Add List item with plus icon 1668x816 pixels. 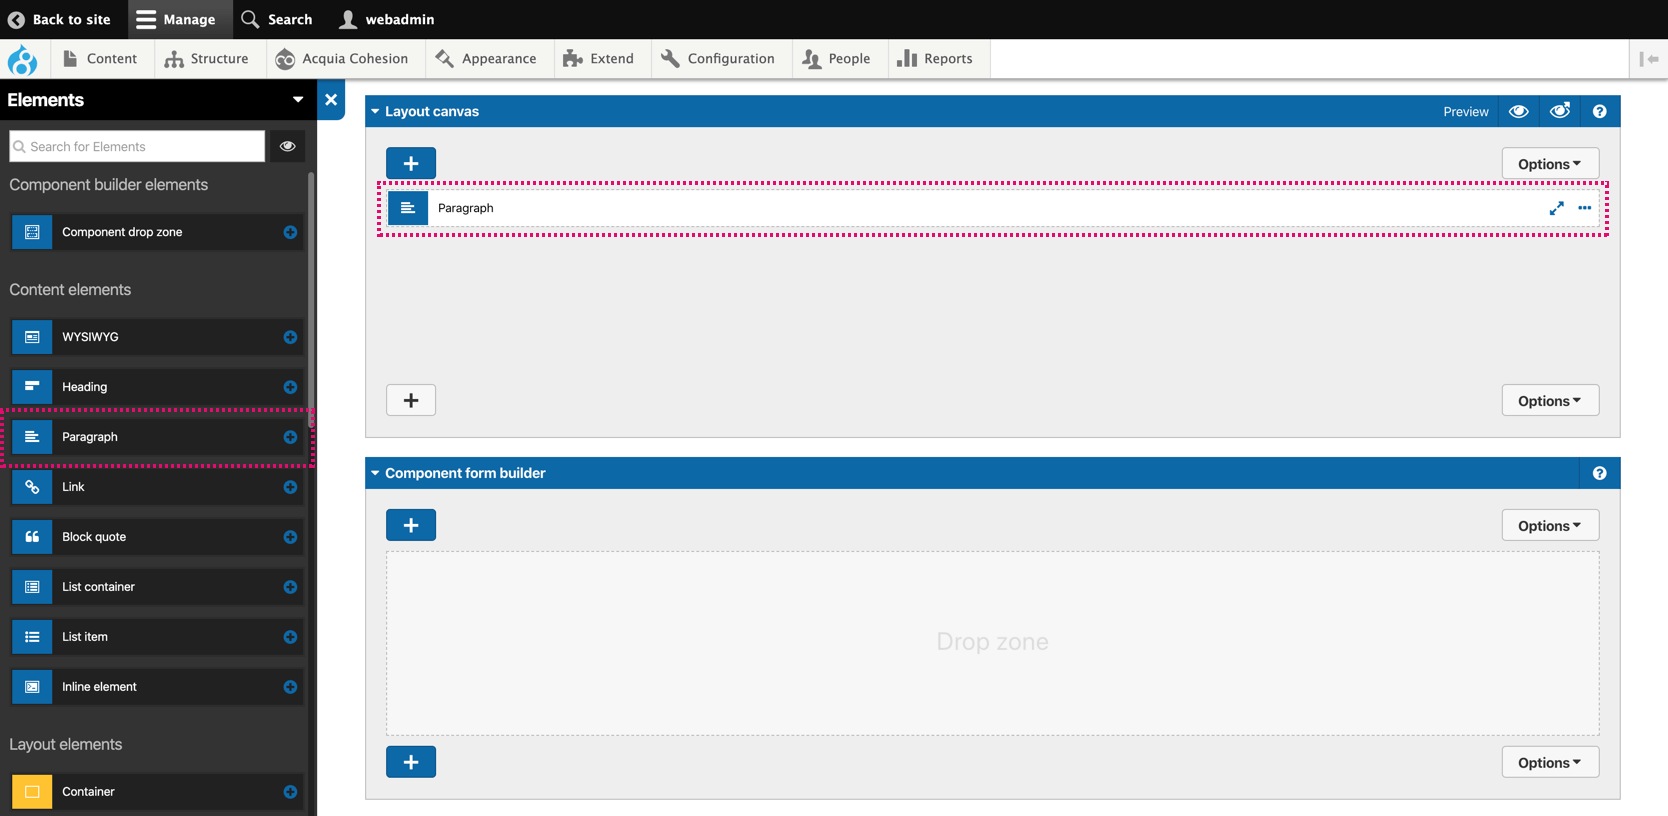(290, 637)
